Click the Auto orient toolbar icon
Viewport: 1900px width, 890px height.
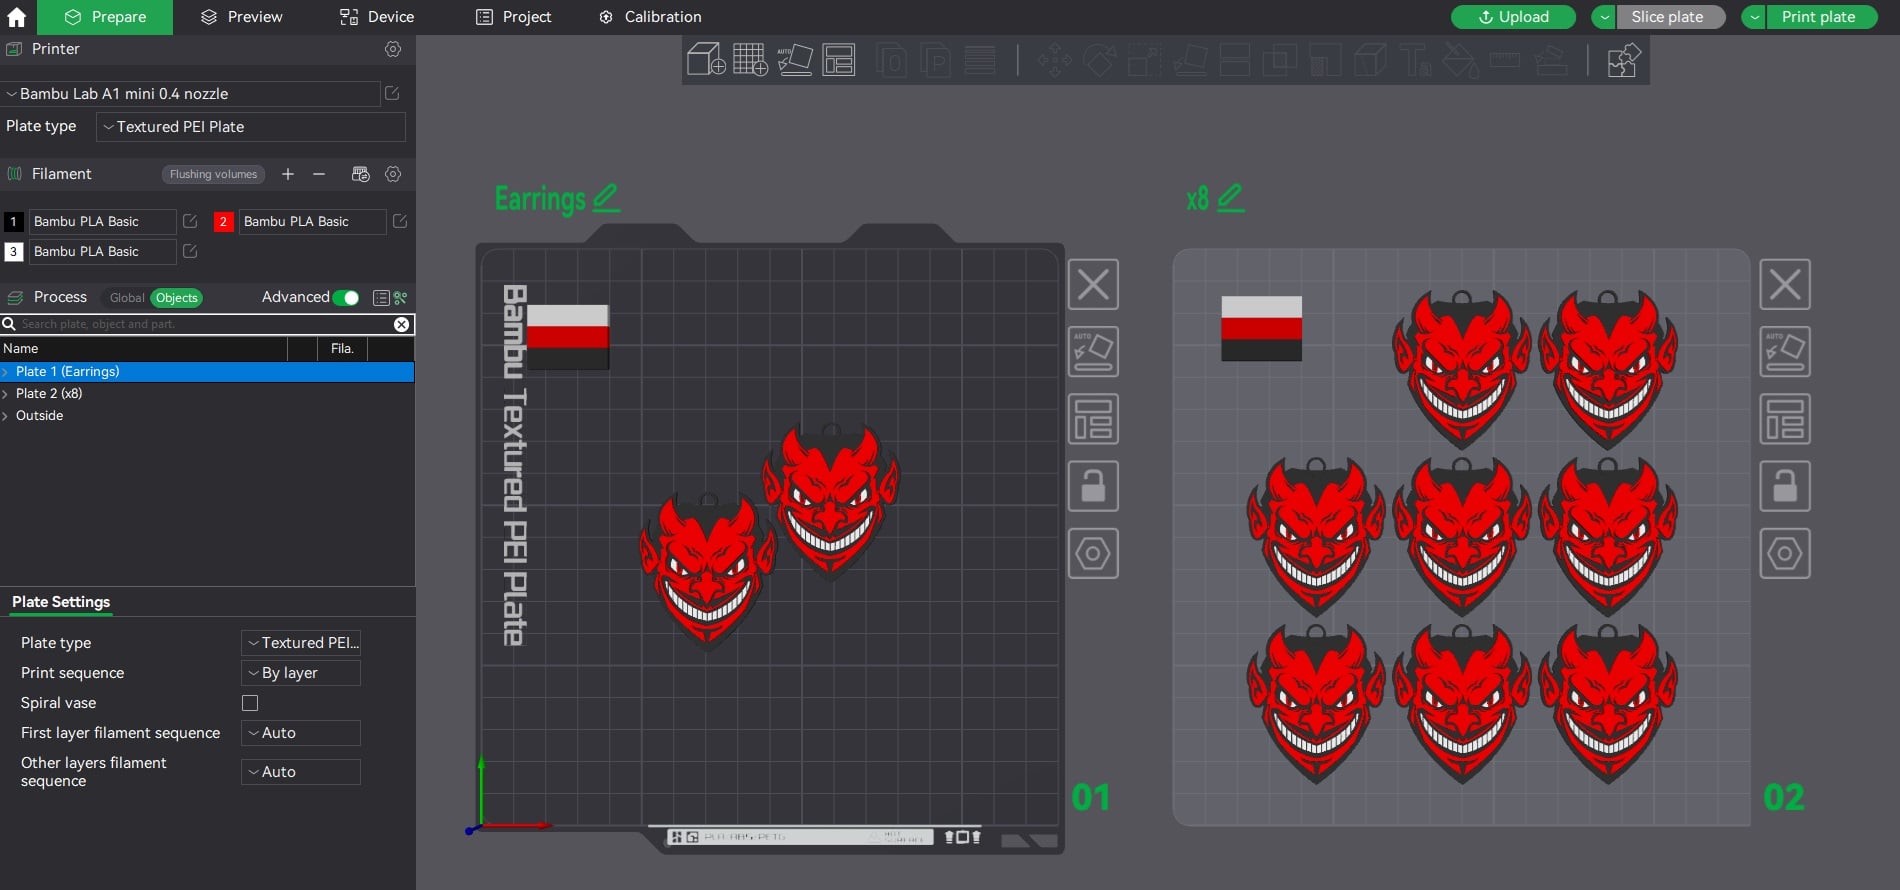795,60
